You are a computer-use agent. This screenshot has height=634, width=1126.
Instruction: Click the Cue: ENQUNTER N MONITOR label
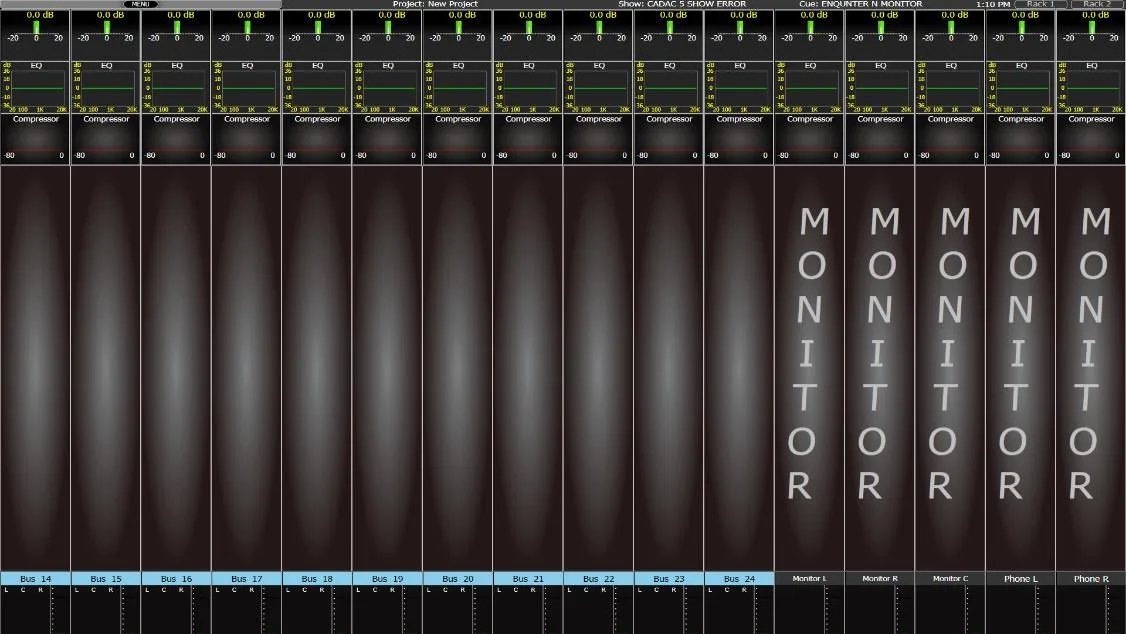861,4
